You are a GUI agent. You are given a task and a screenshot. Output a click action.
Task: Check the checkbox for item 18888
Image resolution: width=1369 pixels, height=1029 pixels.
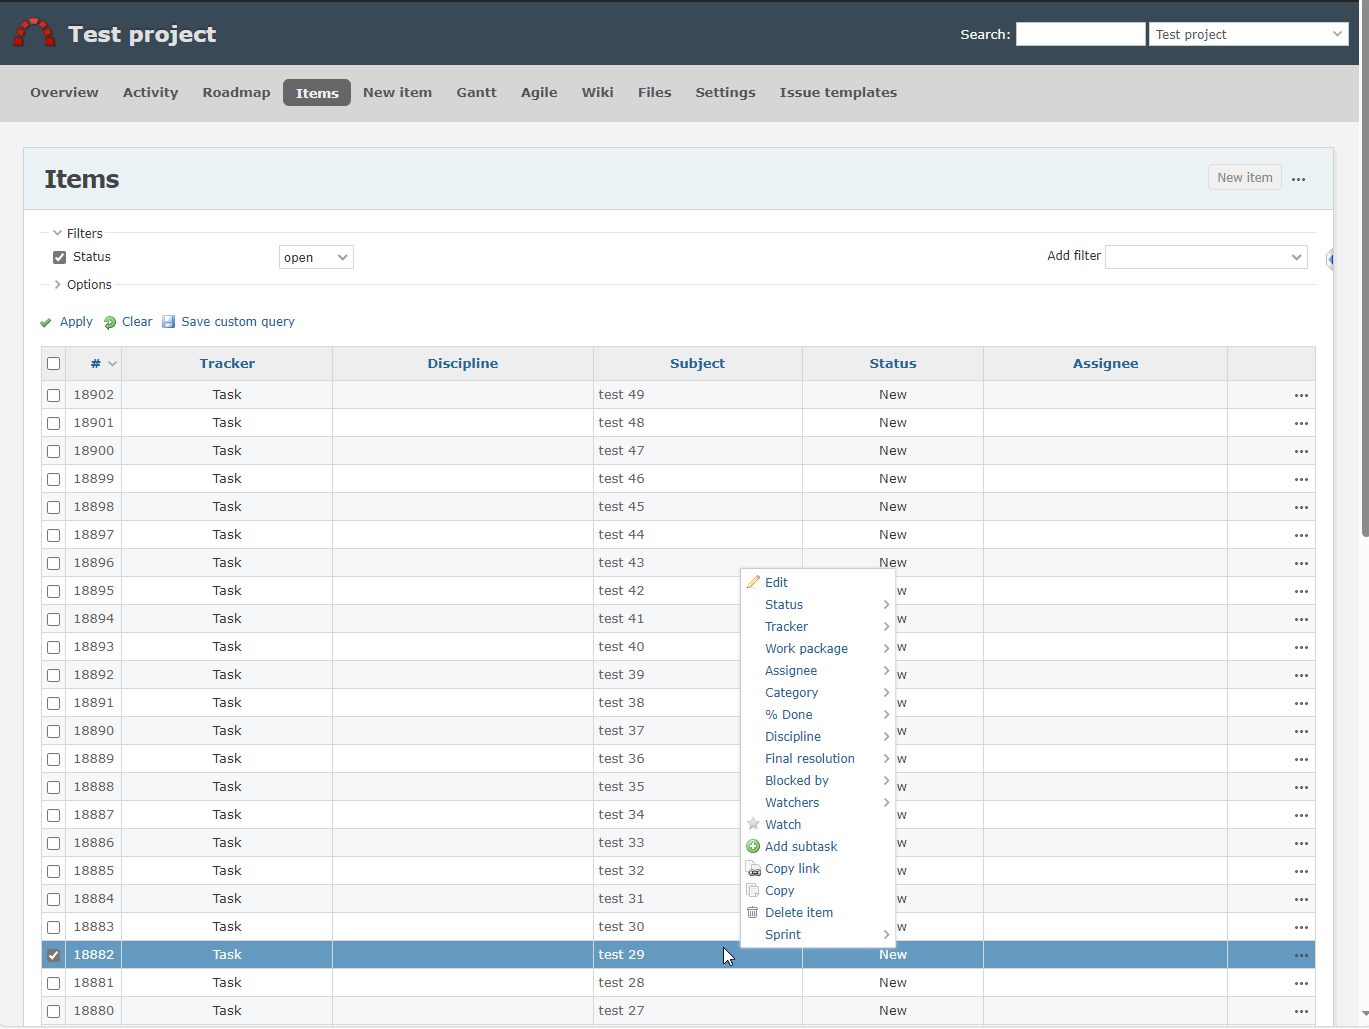click(x=53, y=787)
